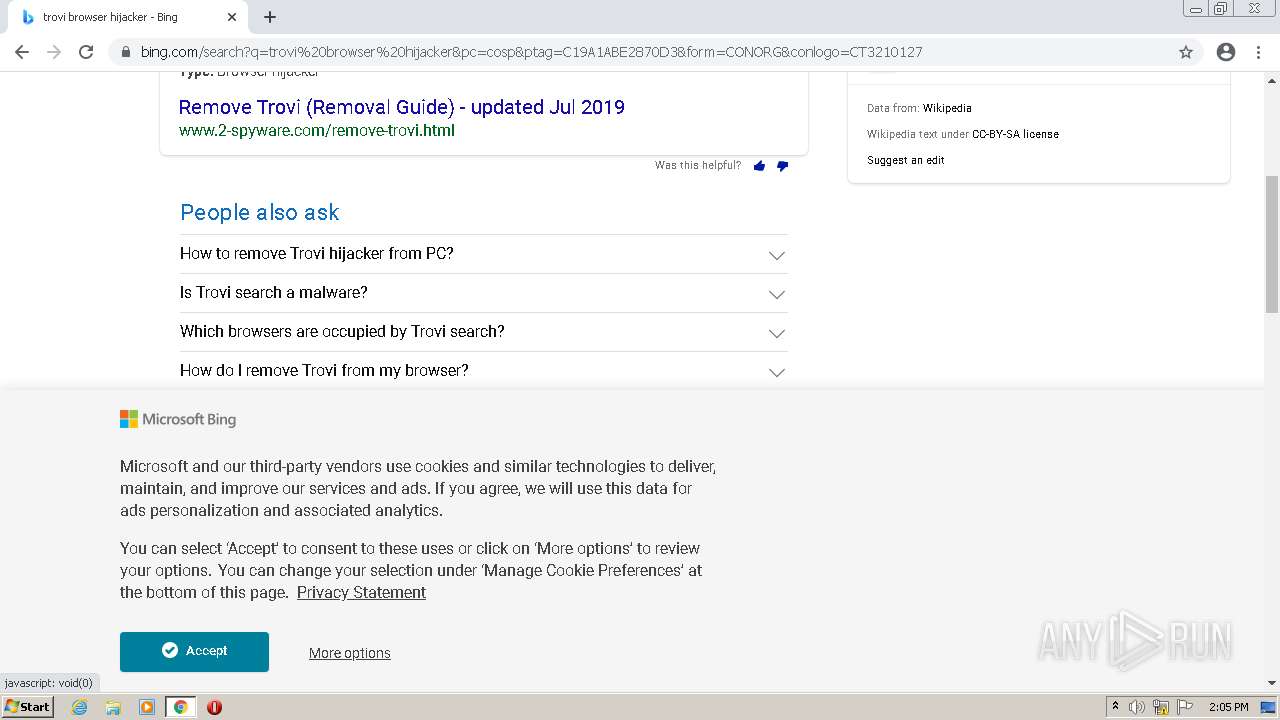Open the network tray icon
Image resolution: width=1280 pixels, height=720 pixels.
(x=1161, y=707)
